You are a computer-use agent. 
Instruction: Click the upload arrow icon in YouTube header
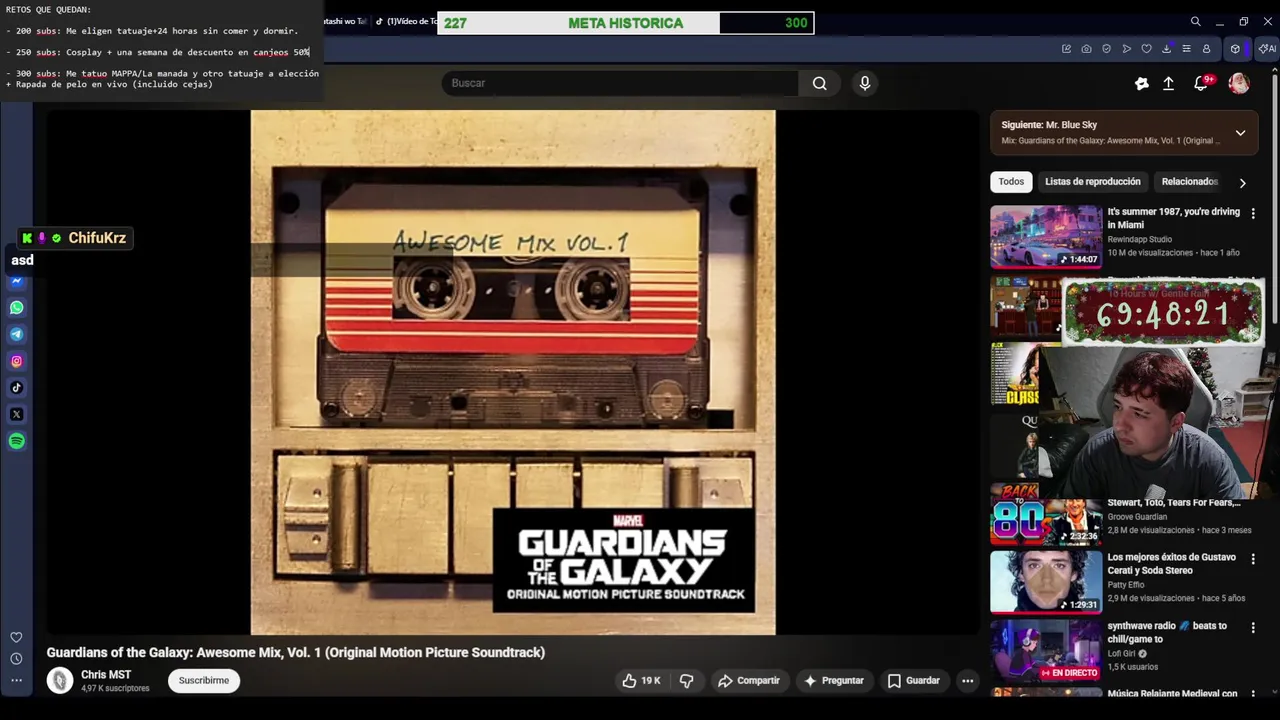tap(1168, 84)
